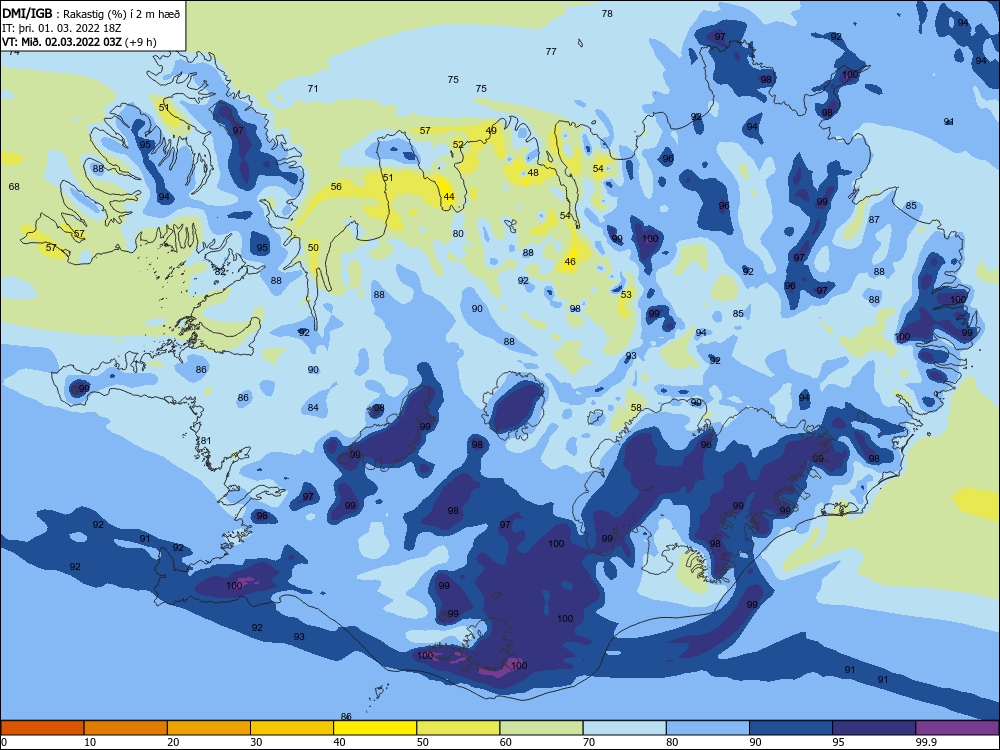Choose the medium blue 90–95 legend band
The image size is (1000, 750).
coord(791,728)
